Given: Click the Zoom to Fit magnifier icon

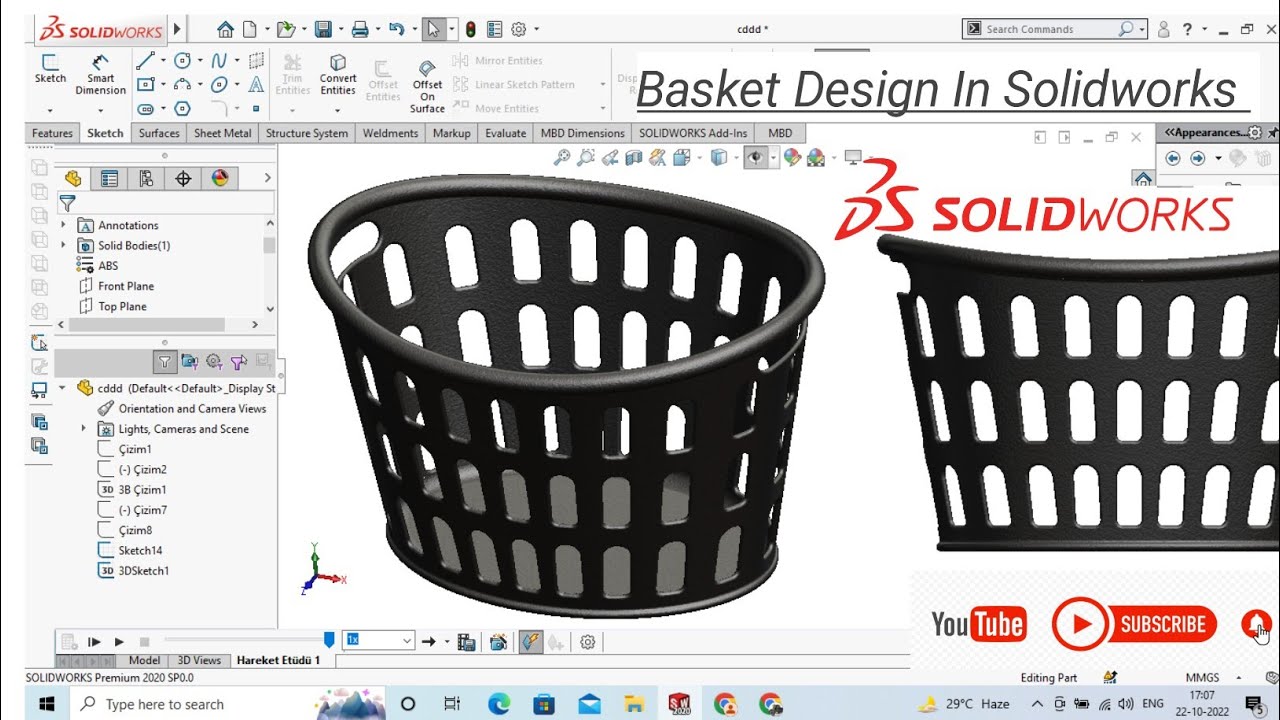Looking at the screenshot, I should click(x=562, y=157).
